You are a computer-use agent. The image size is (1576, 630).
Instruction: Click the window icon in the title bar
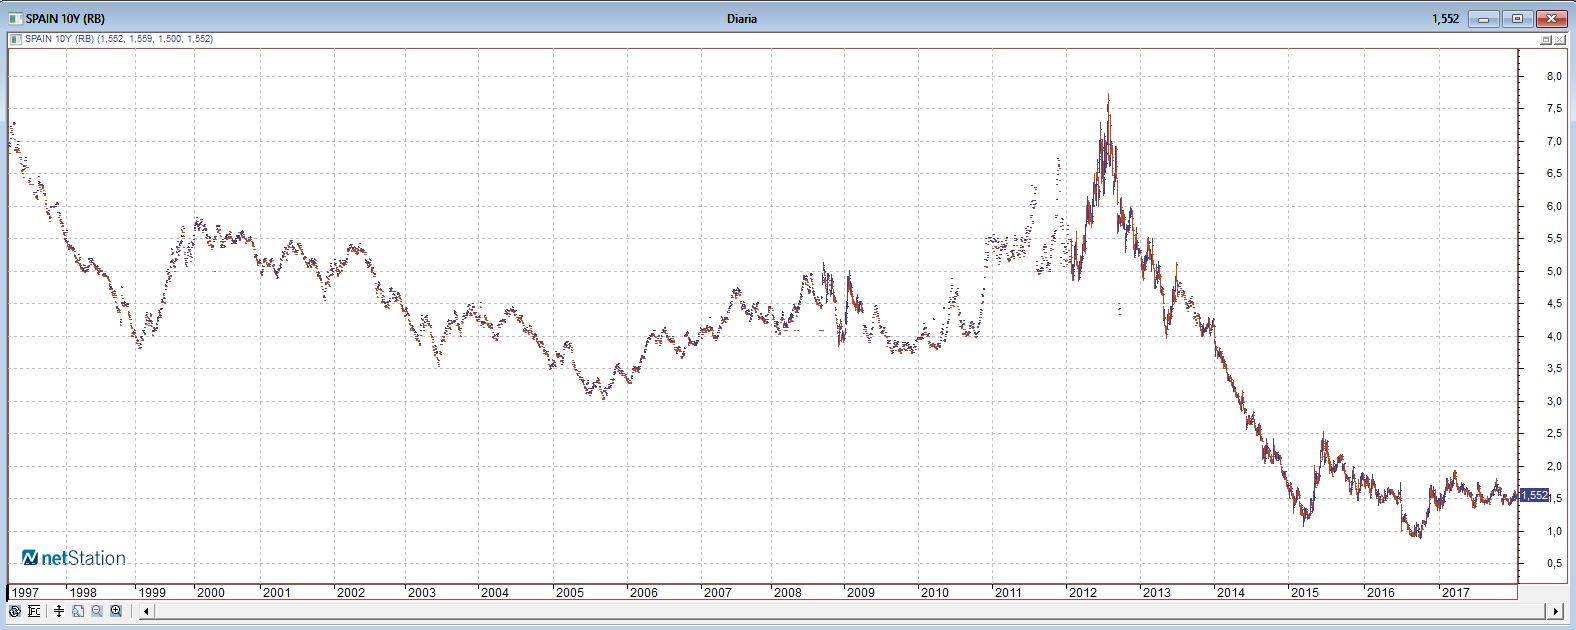[15, 18]
